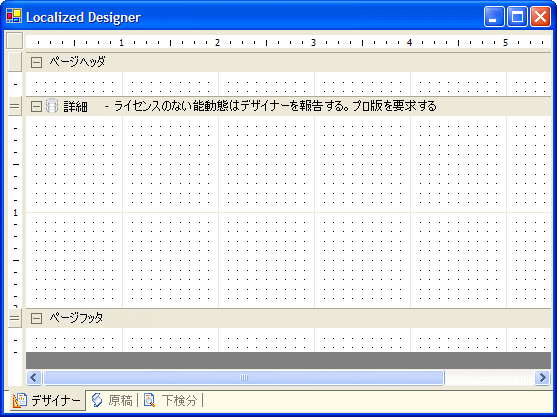557x417 pixels.
Task: Open the 下検分 preview tab
Action: tap(171, 400)
